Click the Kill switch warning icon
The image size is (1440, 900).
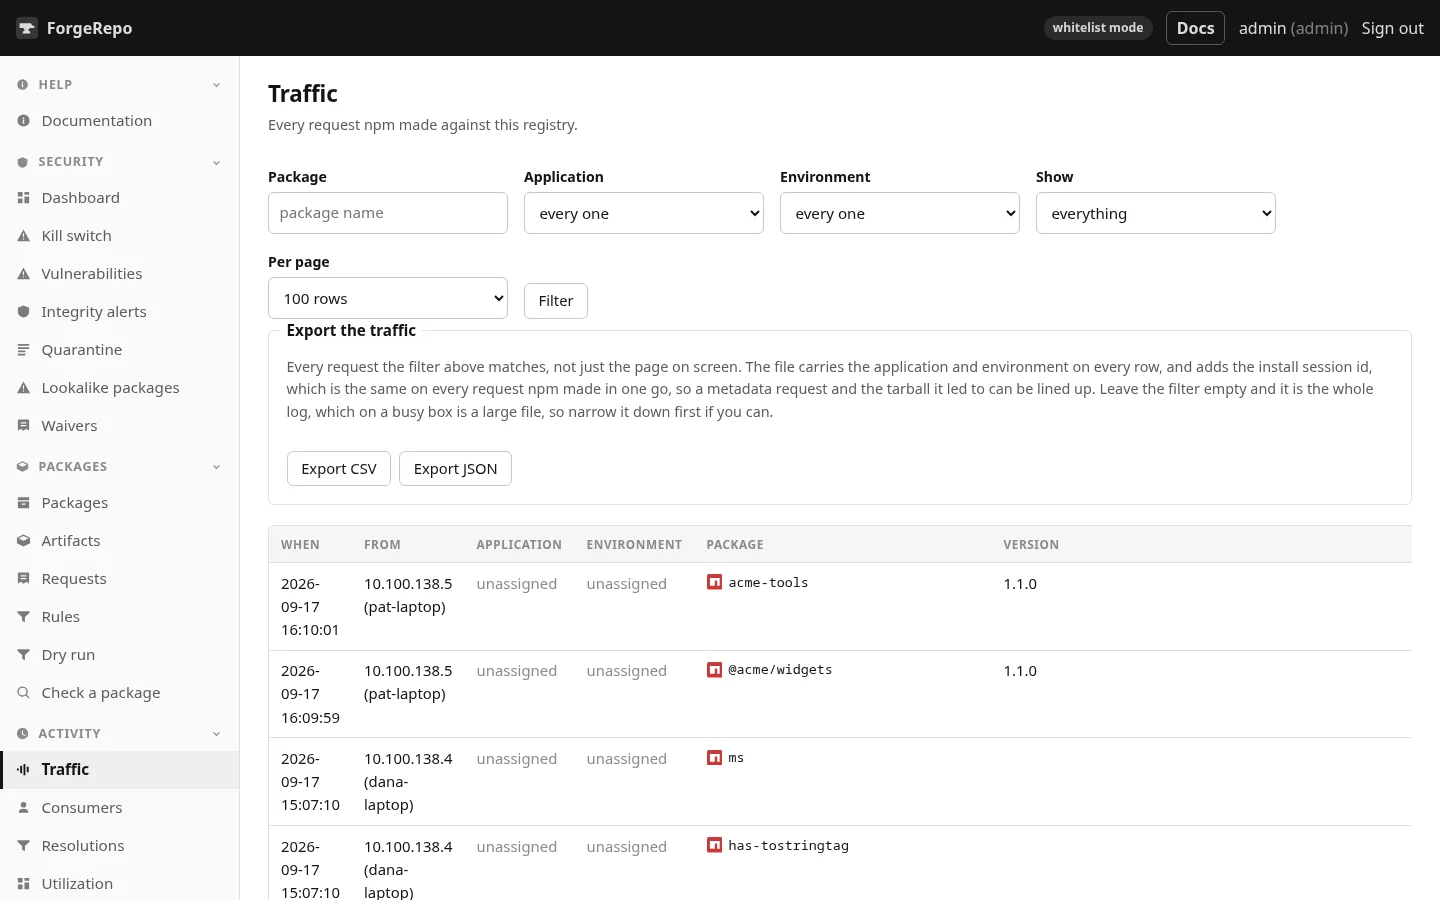coord(23,236)
